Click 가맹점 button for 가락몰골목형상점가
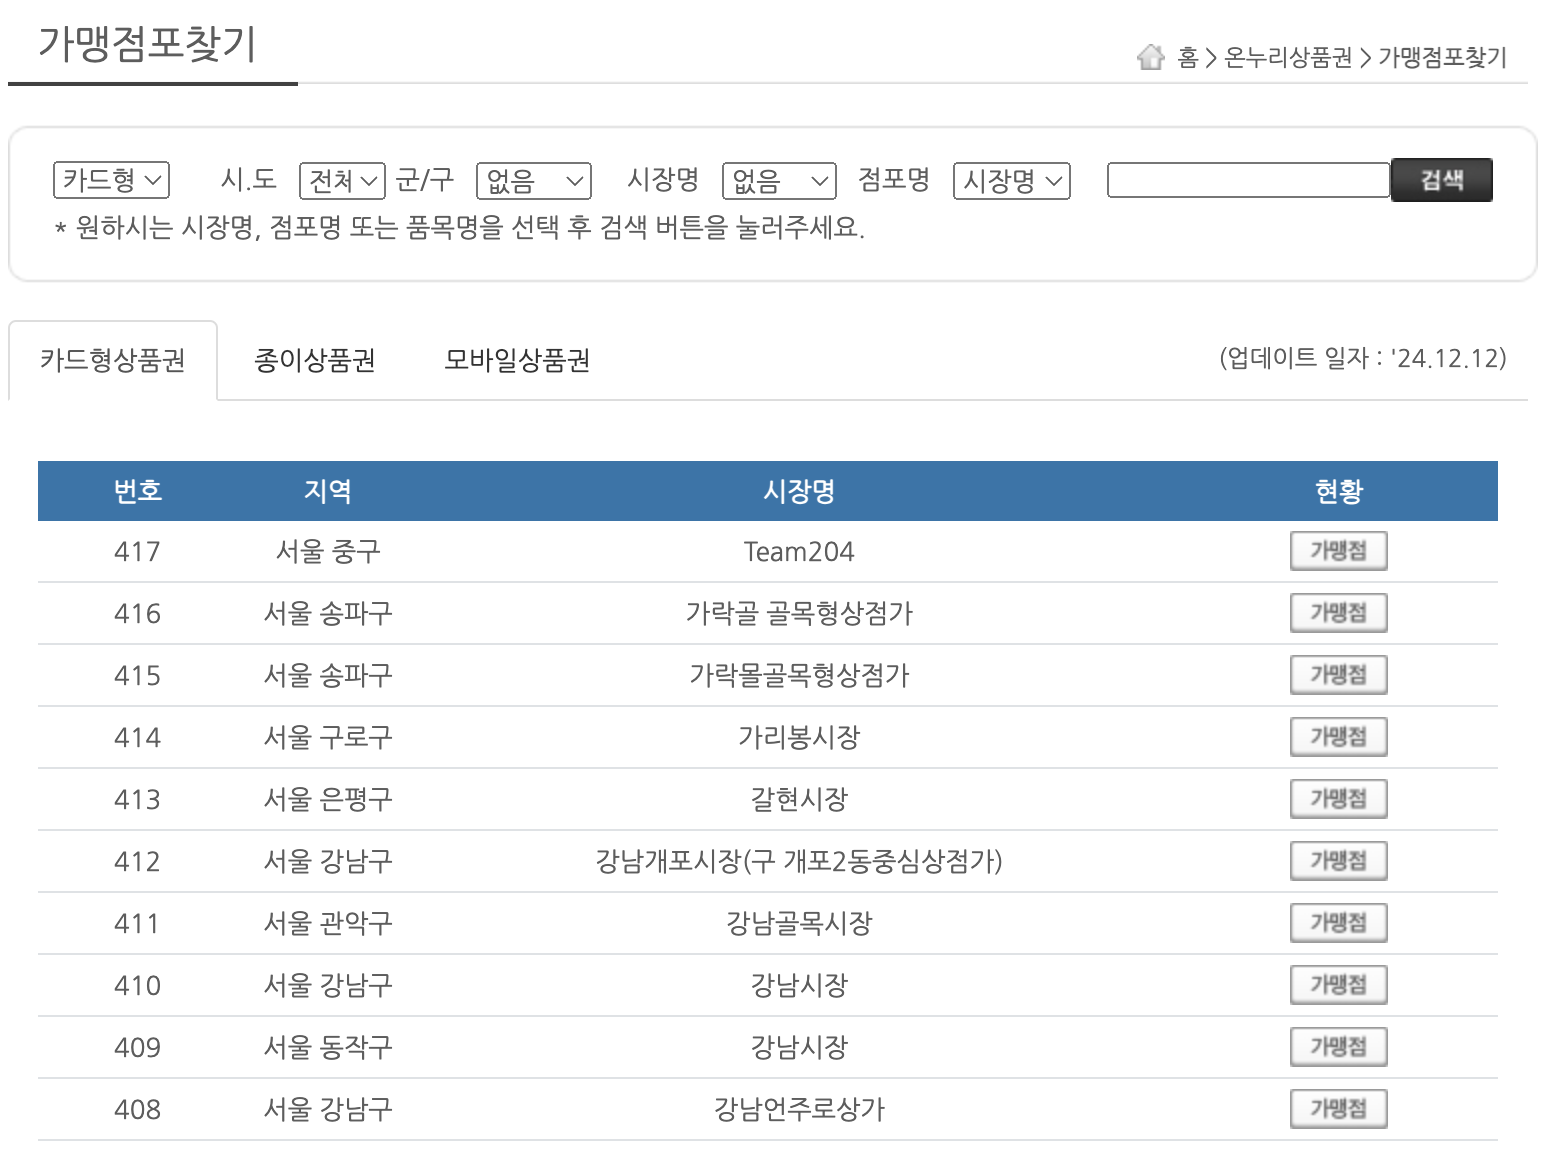 tap(1339, 675)
